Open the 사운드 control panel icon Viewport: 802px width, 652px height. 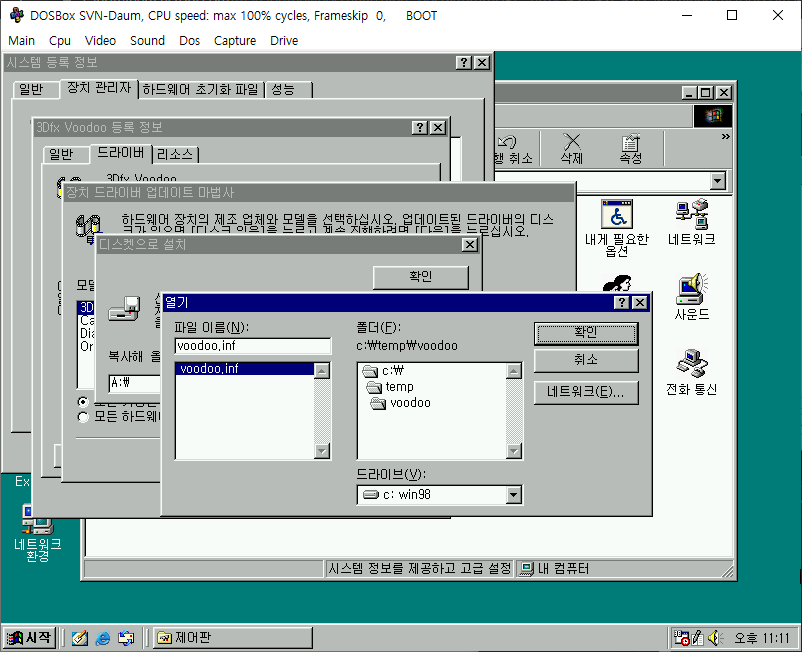click(x=692, y=297)
